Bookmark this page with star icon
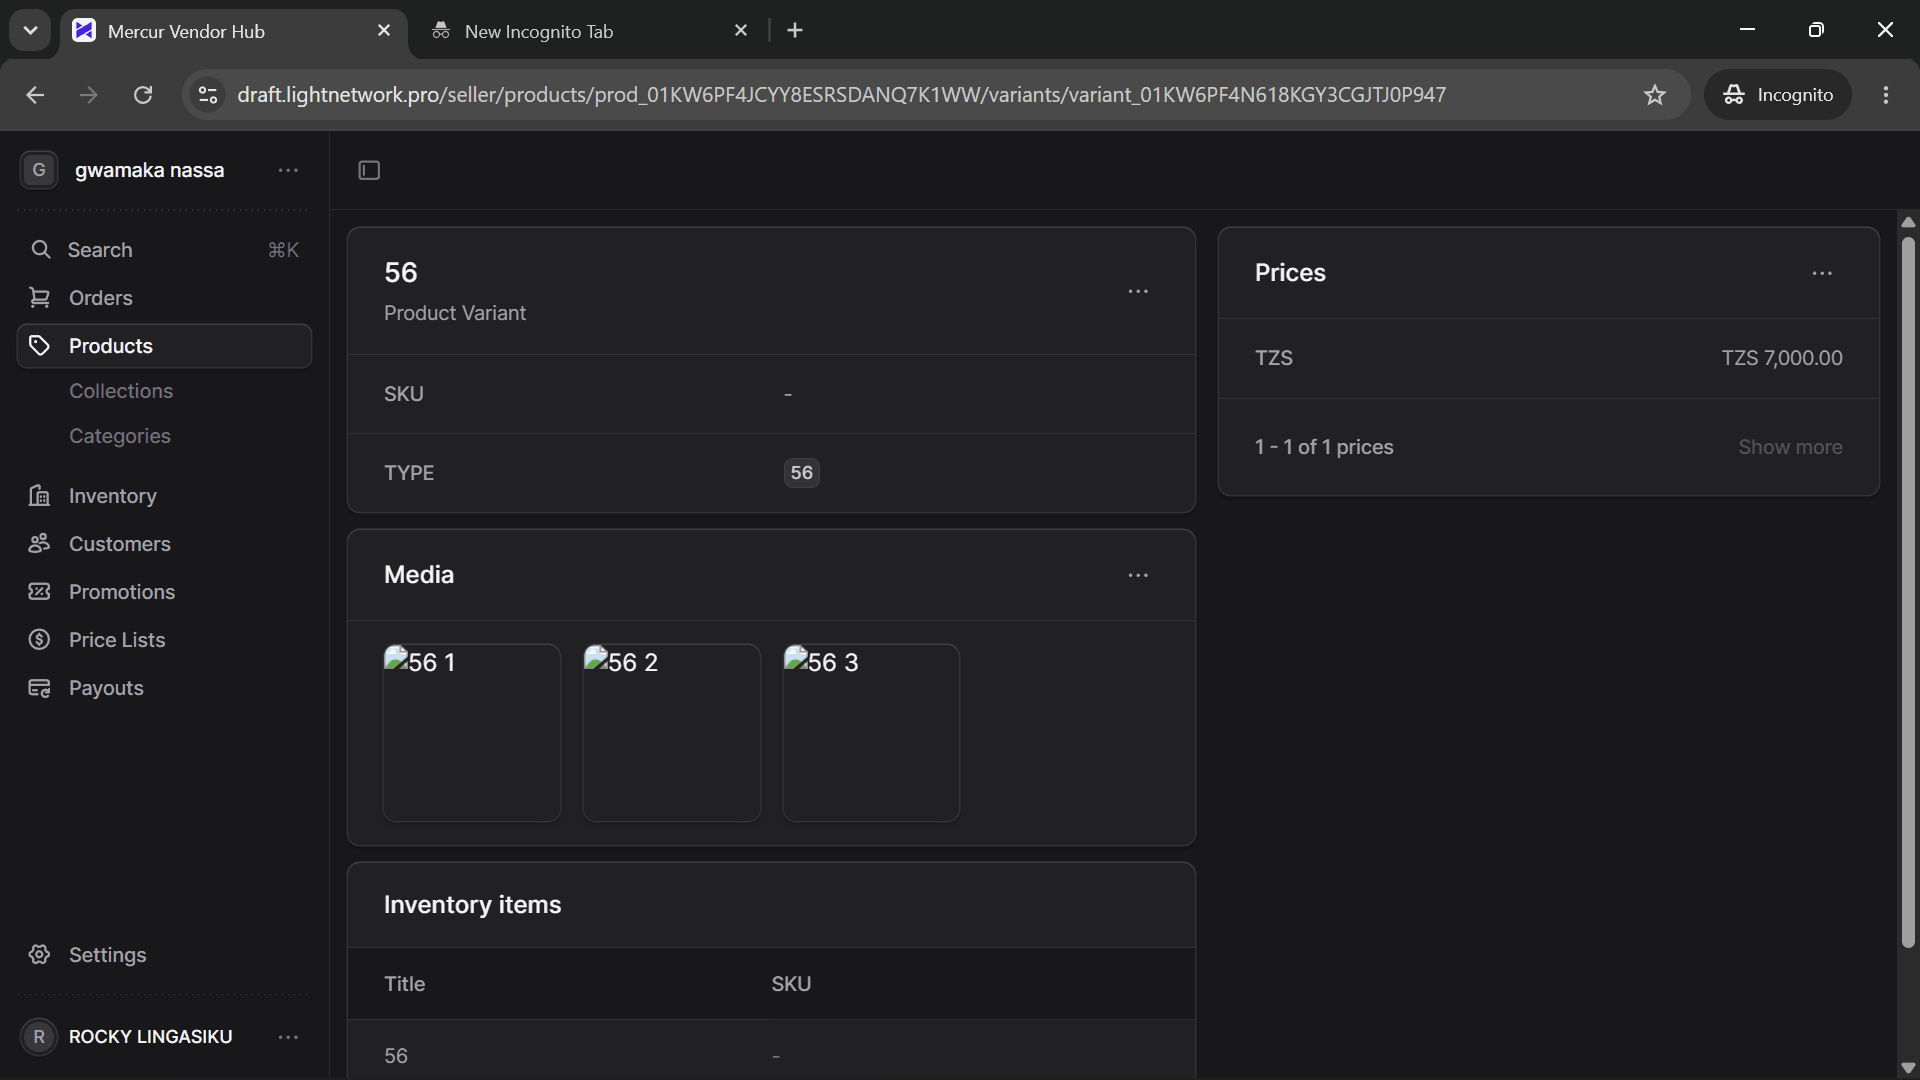This screenshot has width=1920, height=1080. click(x=1655, y=95)
